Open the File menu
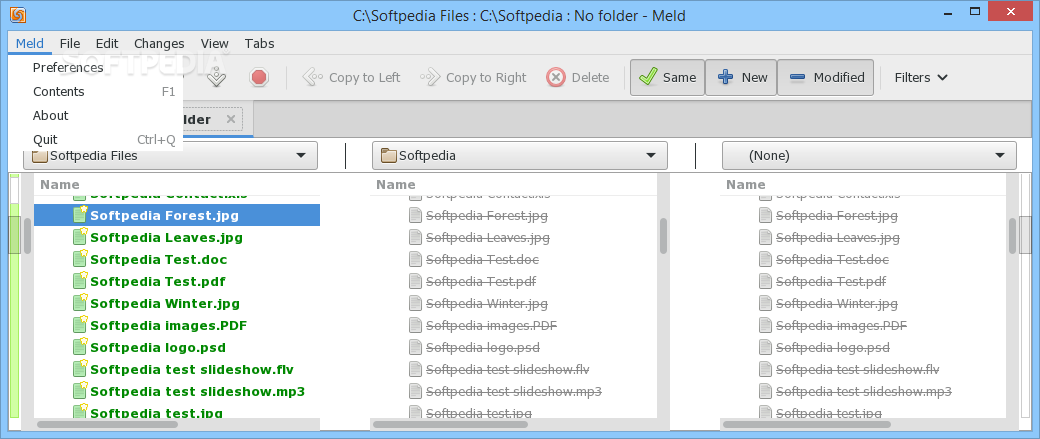1040x439 pixels. pyautogui.click(x=70, y=44)
